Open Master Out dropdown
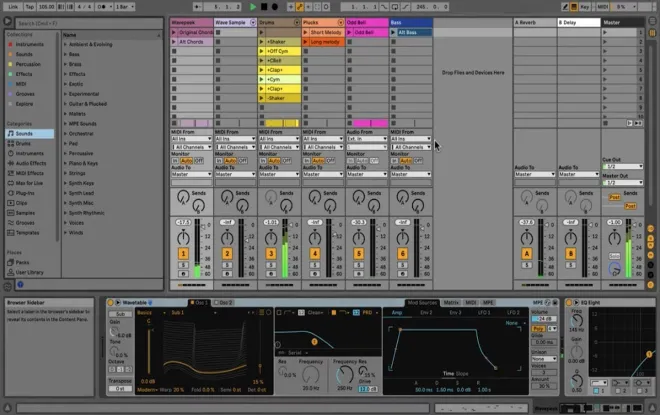 (x=623, y=183)
